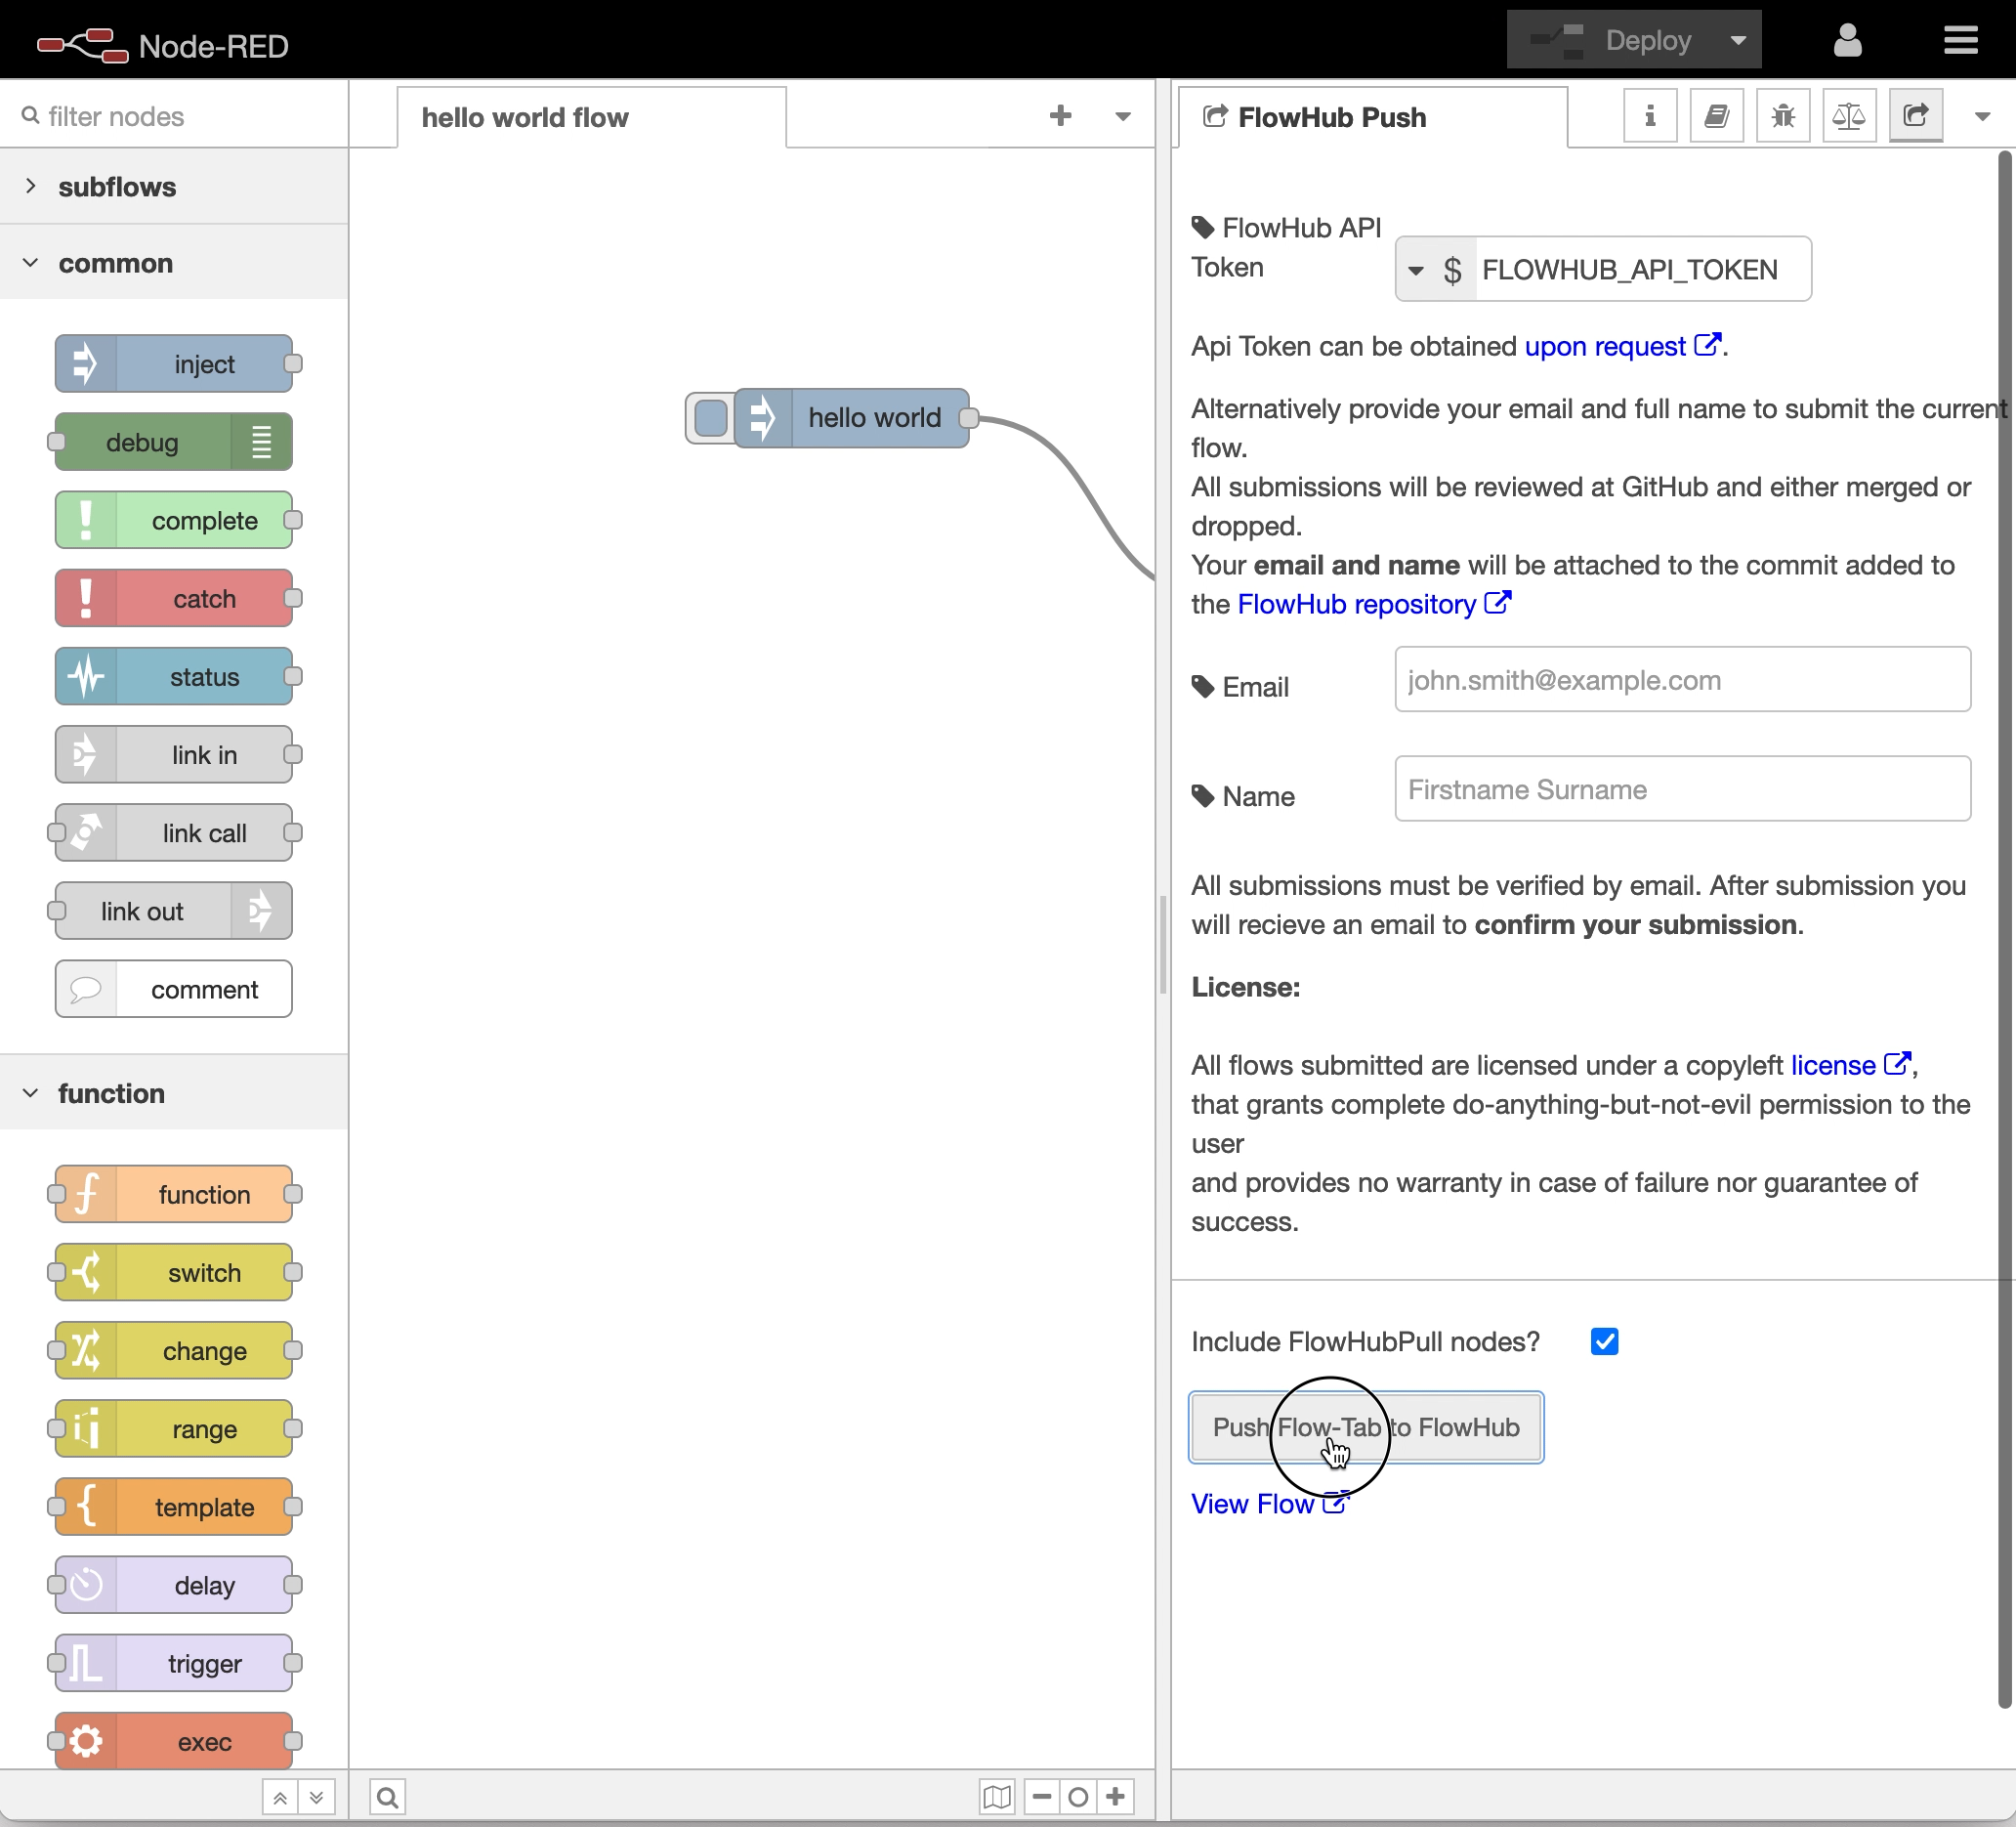Select the exec node in palette
The width and height of the screenshot is (2016, 1827).
pyautogui.click(x=174, y=1741)
